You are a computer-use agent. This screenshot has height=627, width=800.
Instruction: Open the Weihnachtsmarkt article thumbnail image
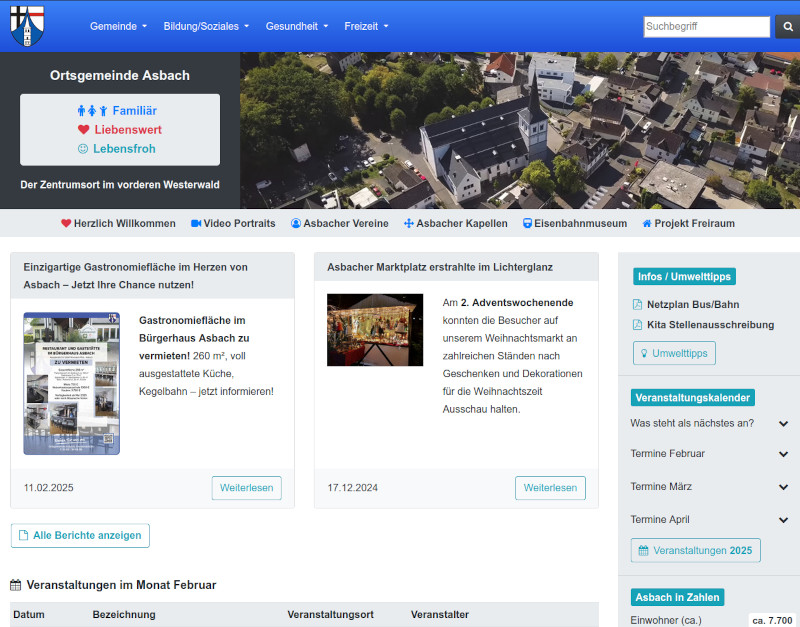[x=375, y=330]
